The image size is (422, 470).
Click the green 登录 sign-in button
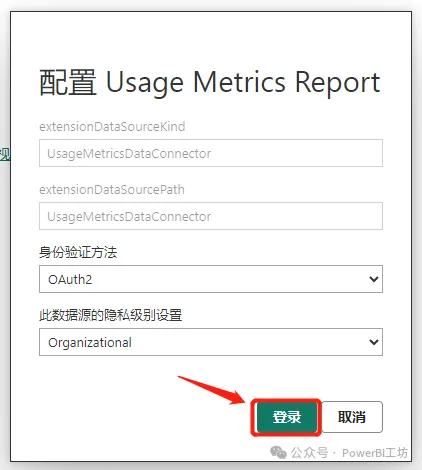tap(287, 417)
